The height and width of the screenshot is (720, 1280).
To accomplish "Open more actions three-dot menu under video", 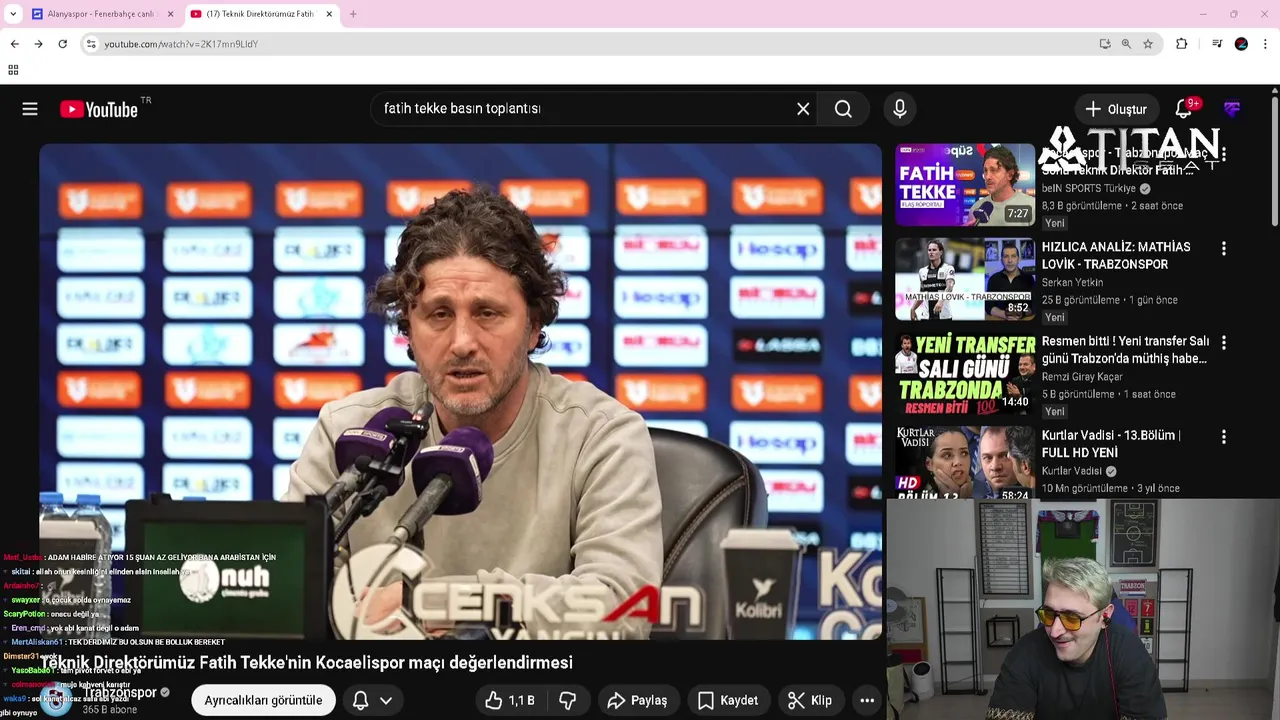I will point(867,700).
